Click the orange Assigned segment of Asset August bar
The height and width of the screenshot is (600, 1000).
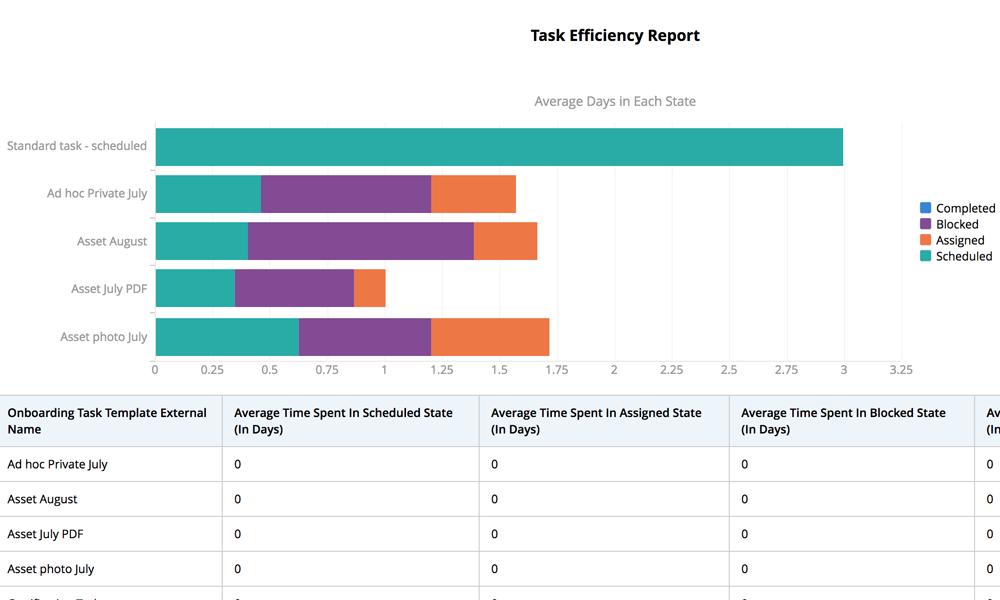pos(505,241)
